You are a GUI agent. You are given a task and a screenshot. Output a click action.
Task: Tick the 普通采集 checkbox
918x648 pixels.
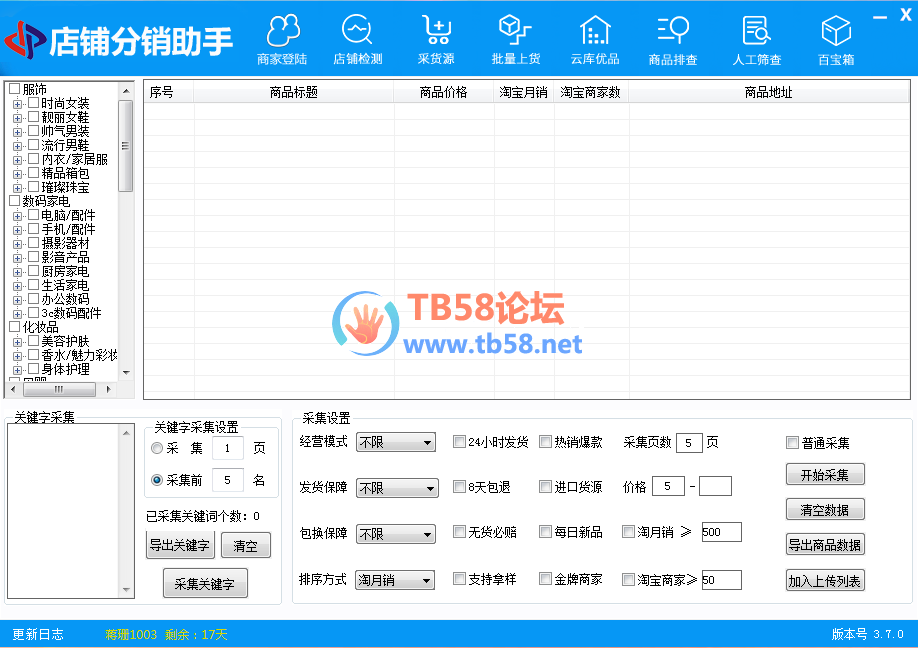pyautogui.click(x=792, y=443)
